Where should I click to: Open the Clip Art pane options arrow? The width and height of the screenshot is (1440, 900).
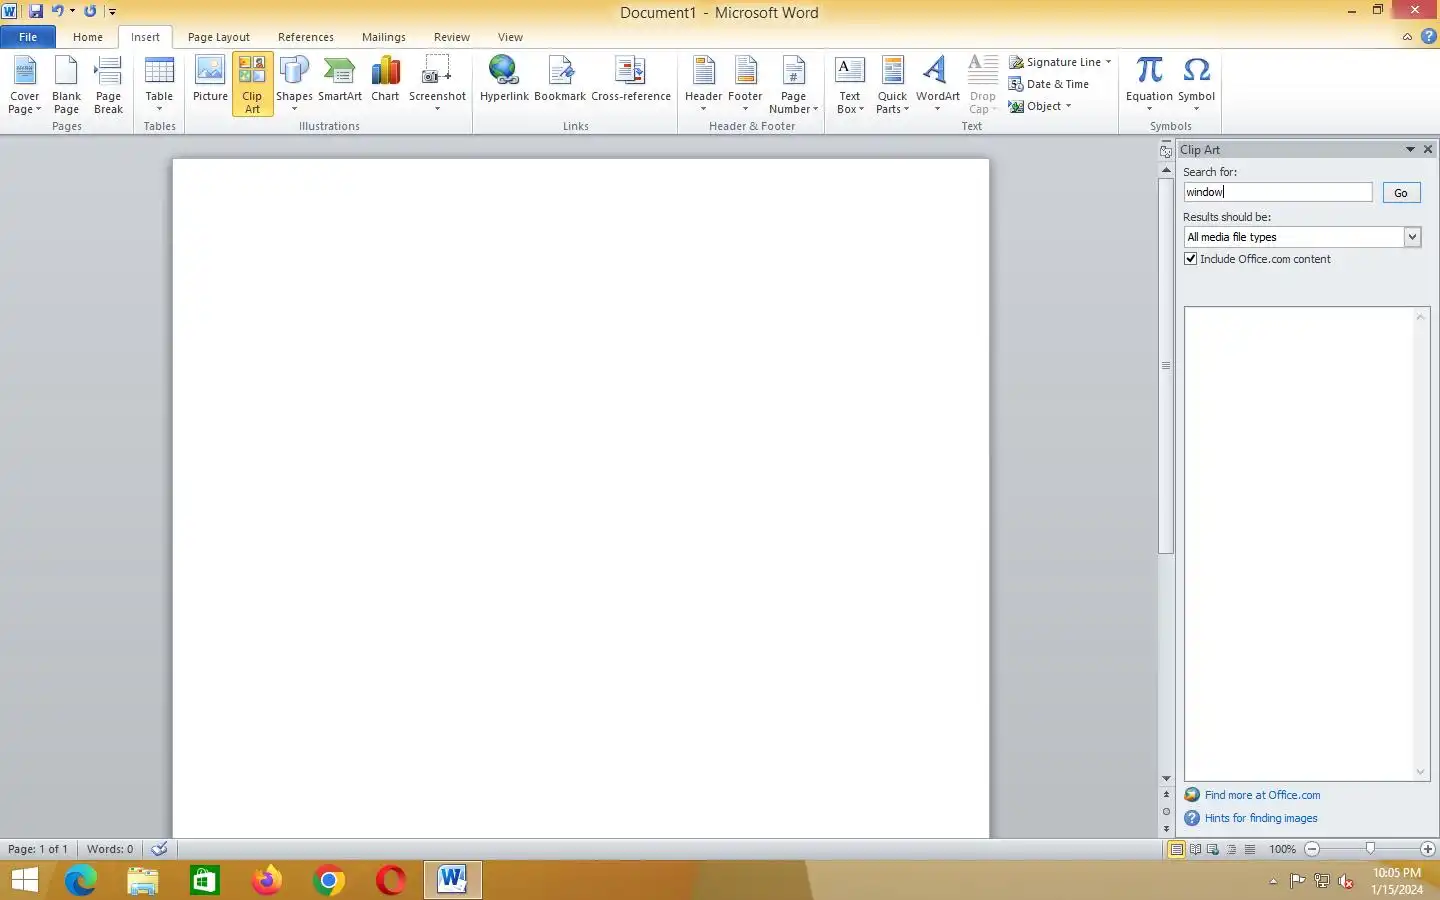(1410, 149)
